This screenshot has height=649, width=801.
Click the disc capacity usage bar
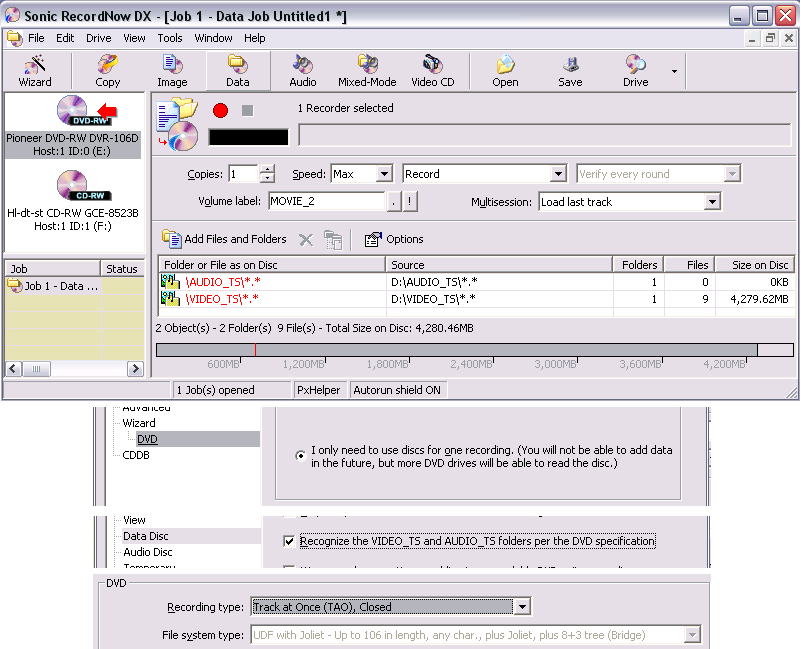[x=475, y=350]
